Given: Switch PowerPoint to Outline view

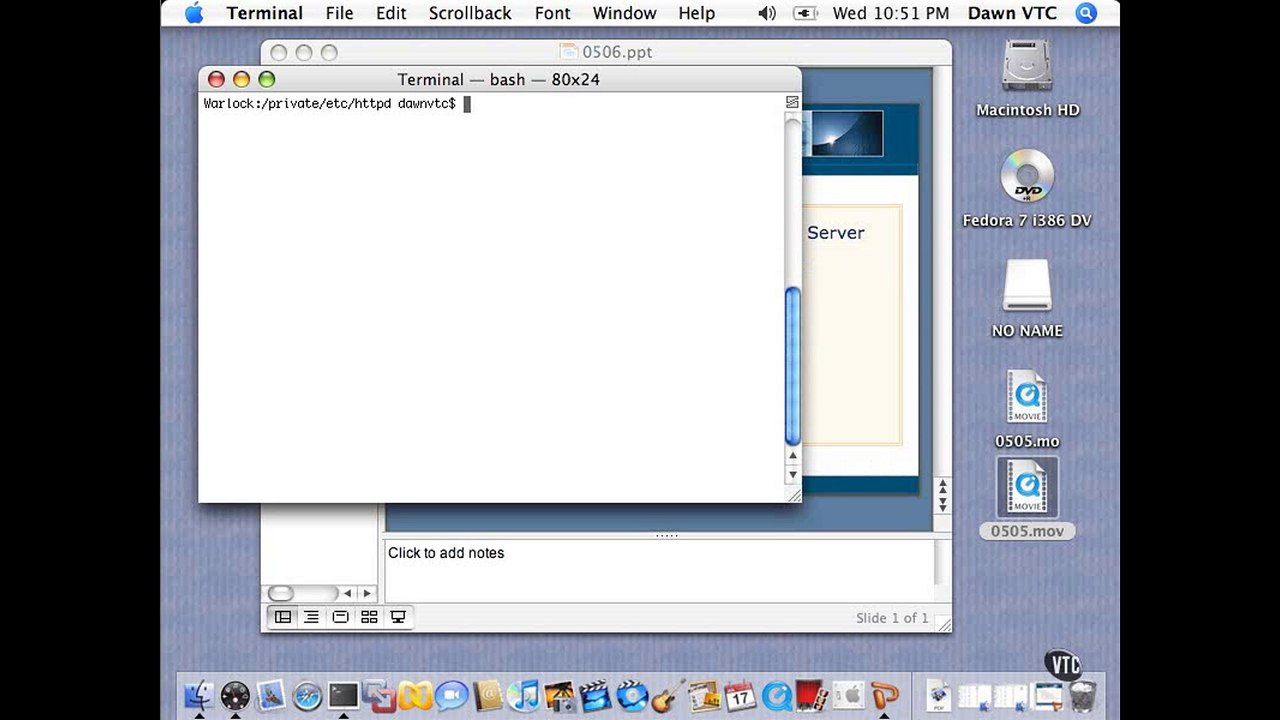Looking at the screenshot, I should [x=312, y=617].
